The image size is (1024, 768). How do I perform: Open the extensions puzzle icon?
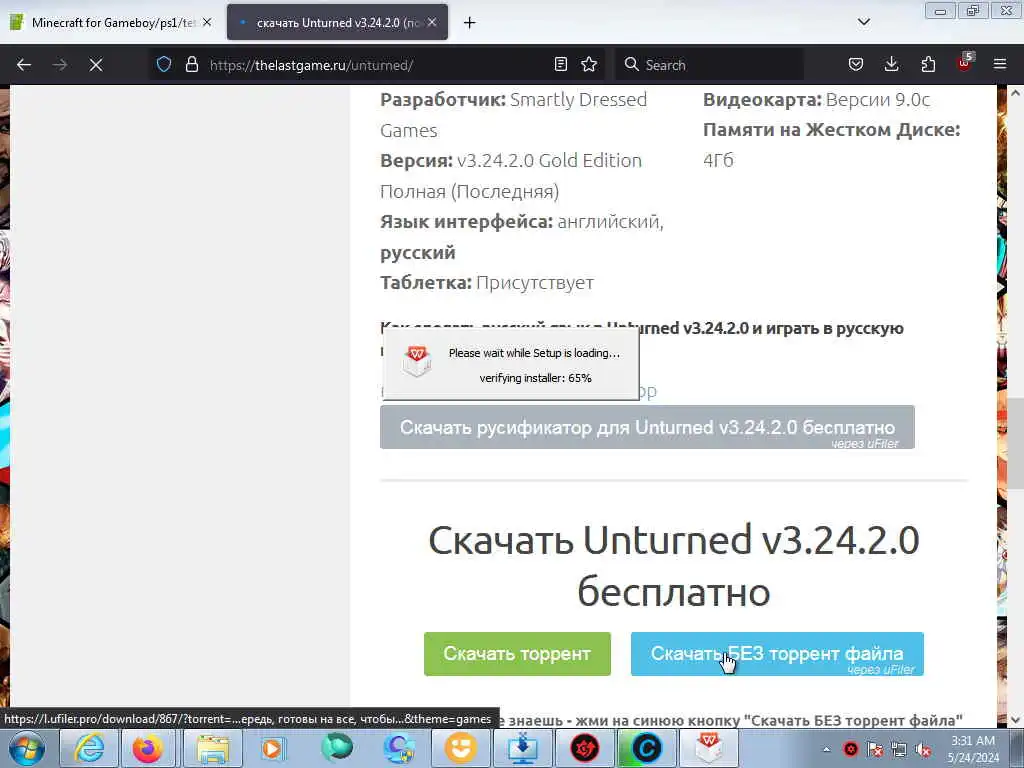pyautogui.click(x=928, y=64)
